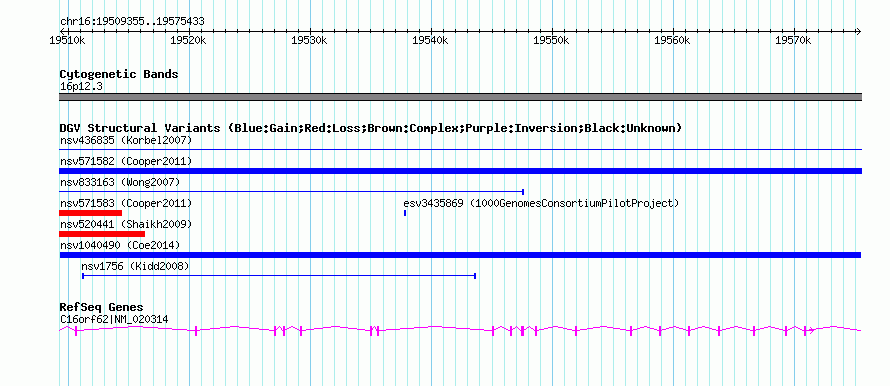Image resolution: width=890 pixels, height=386 pixels.
Task: Click the nsv1756 (Kidd2008) label
Action: pos(135,266)
